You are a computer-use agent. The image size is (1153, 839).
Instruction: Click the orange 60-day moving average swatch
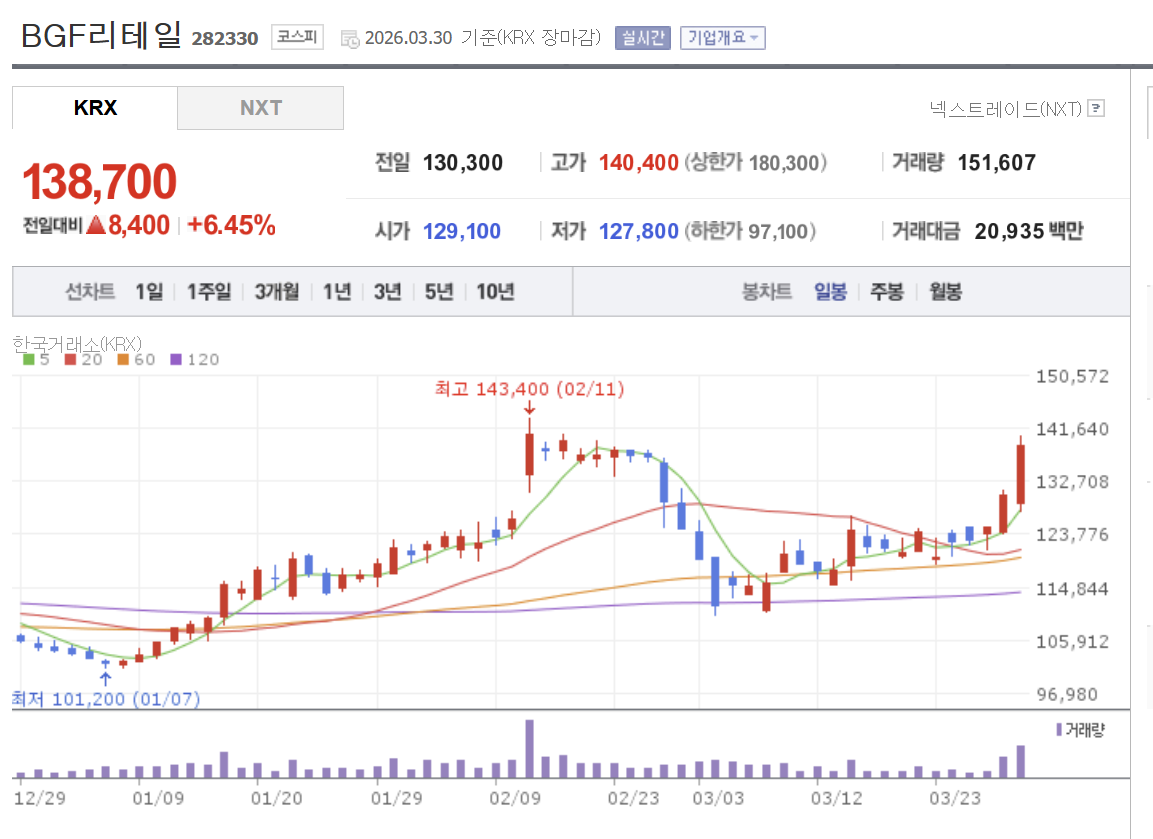124,360
